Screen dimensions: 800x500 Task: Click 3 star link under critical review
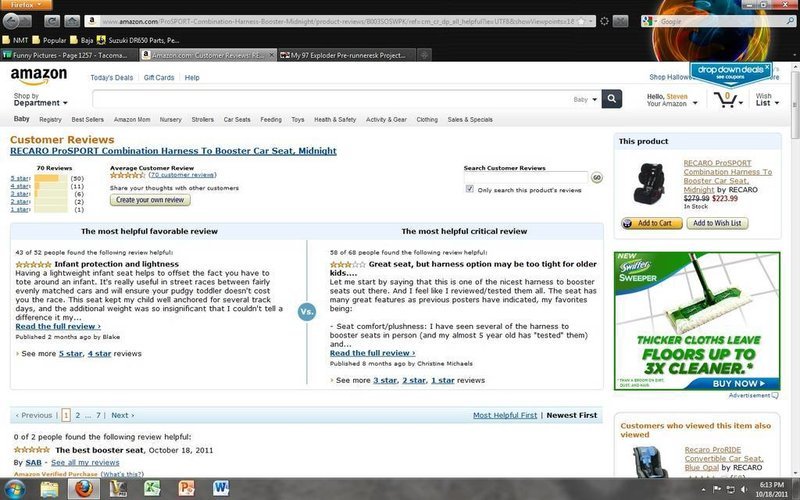385,380
